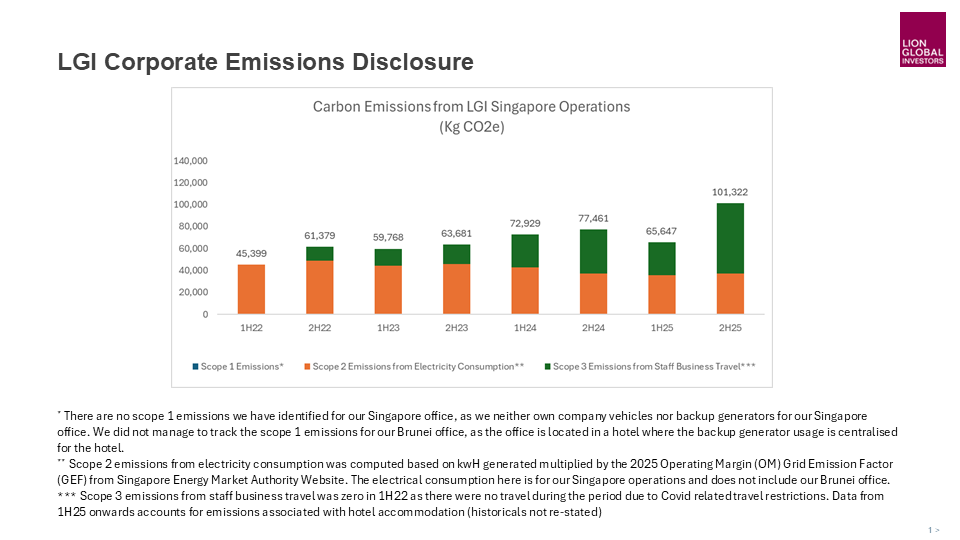Viewport: 960px width, 540px height.
Task: Click the slide page number indicator
Action: coord(932,529)
